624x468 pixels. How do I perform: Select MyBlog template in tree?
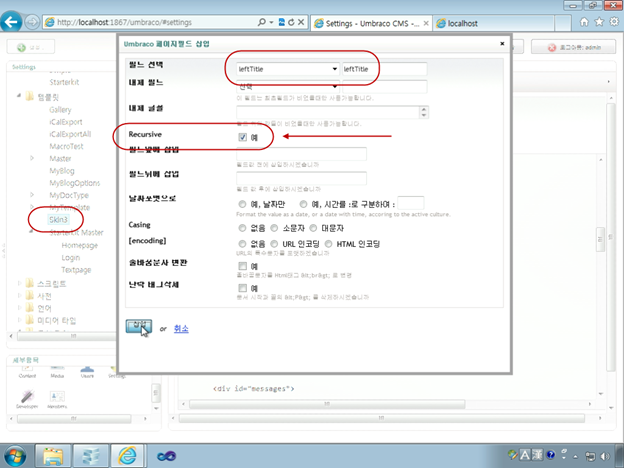[62, 171]
